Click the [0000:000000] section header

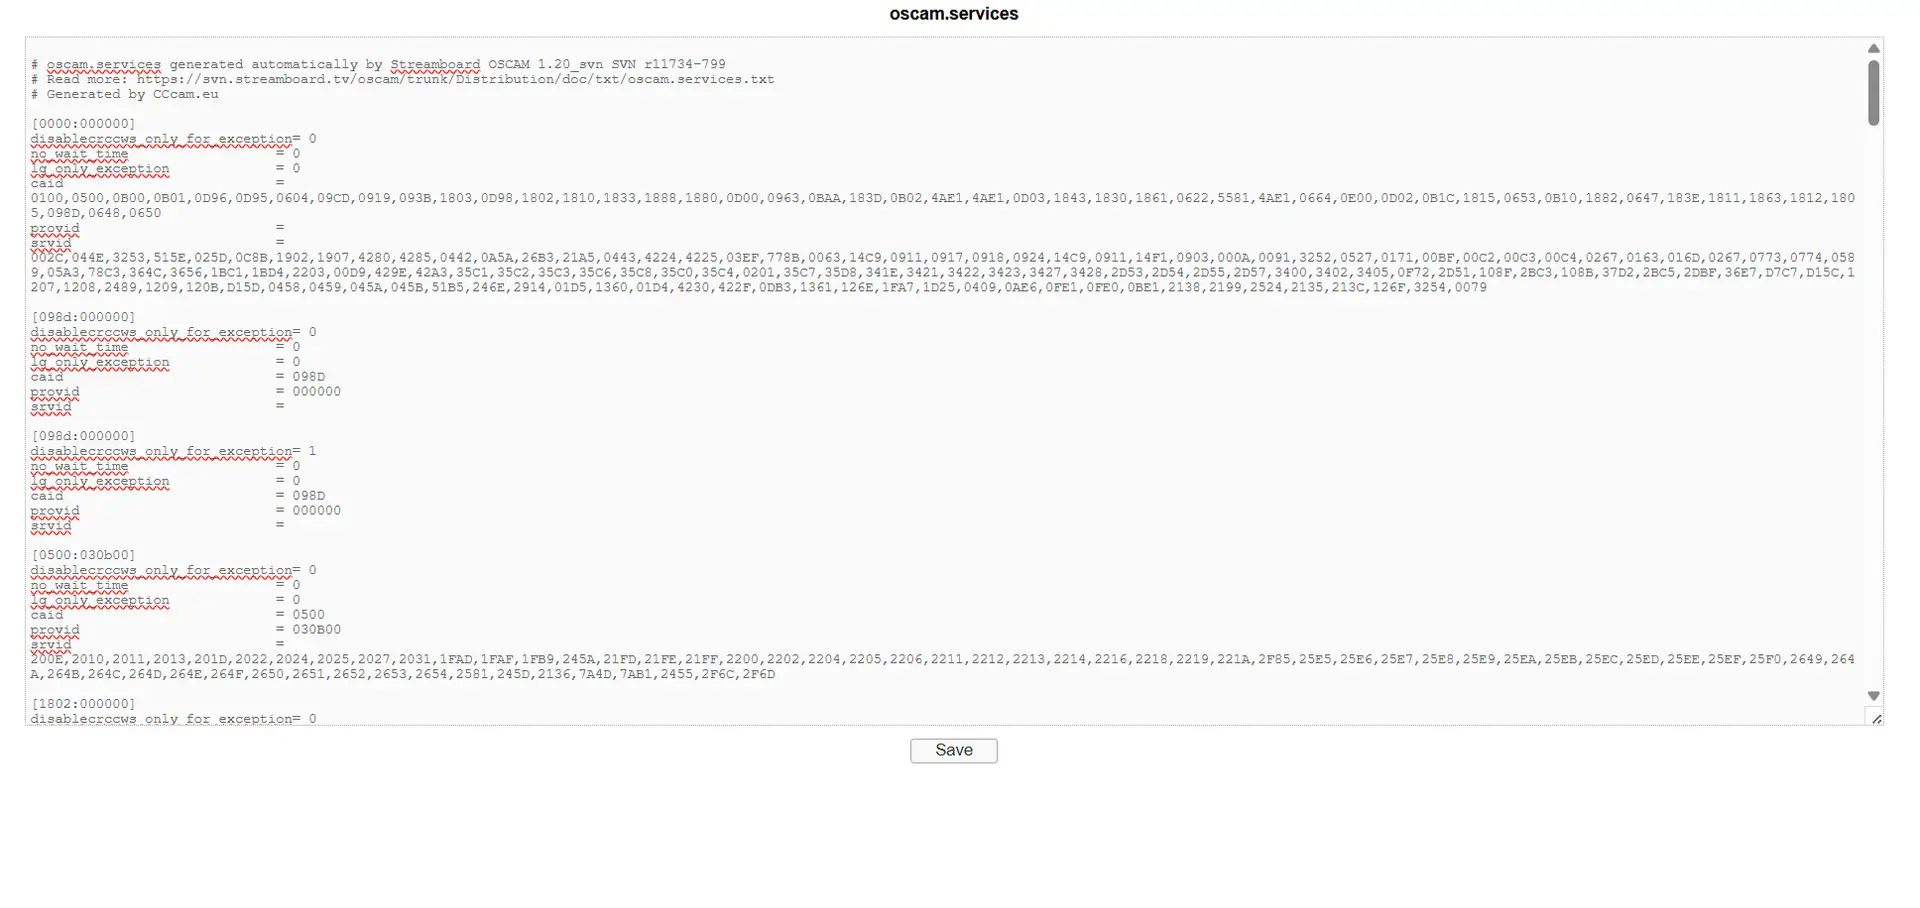click(x=83, y=124)
